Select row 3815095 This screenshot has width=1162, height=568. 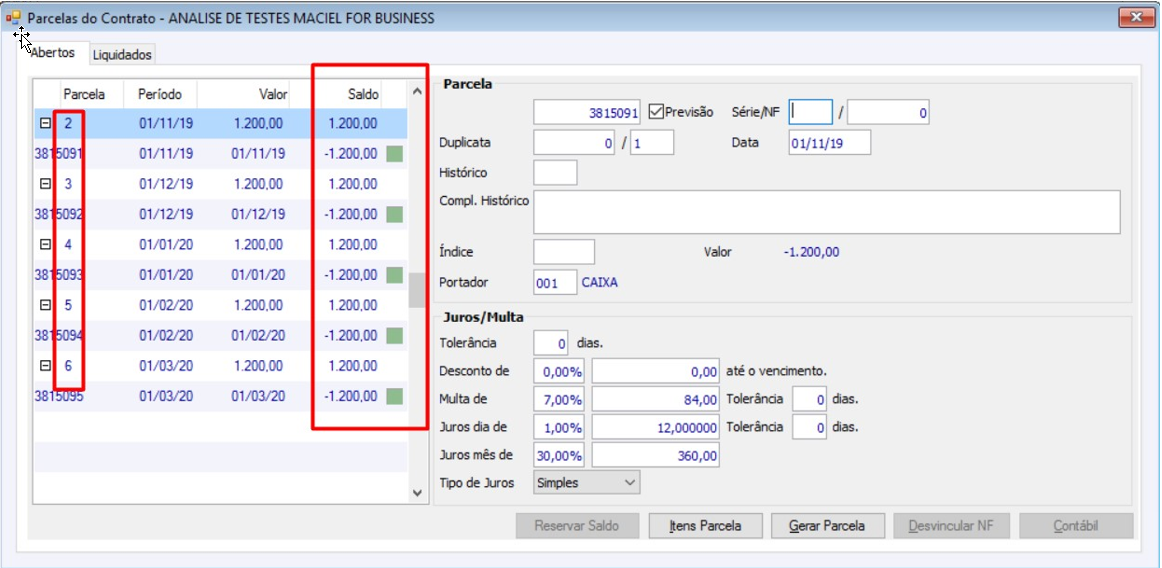click(221, 396)
